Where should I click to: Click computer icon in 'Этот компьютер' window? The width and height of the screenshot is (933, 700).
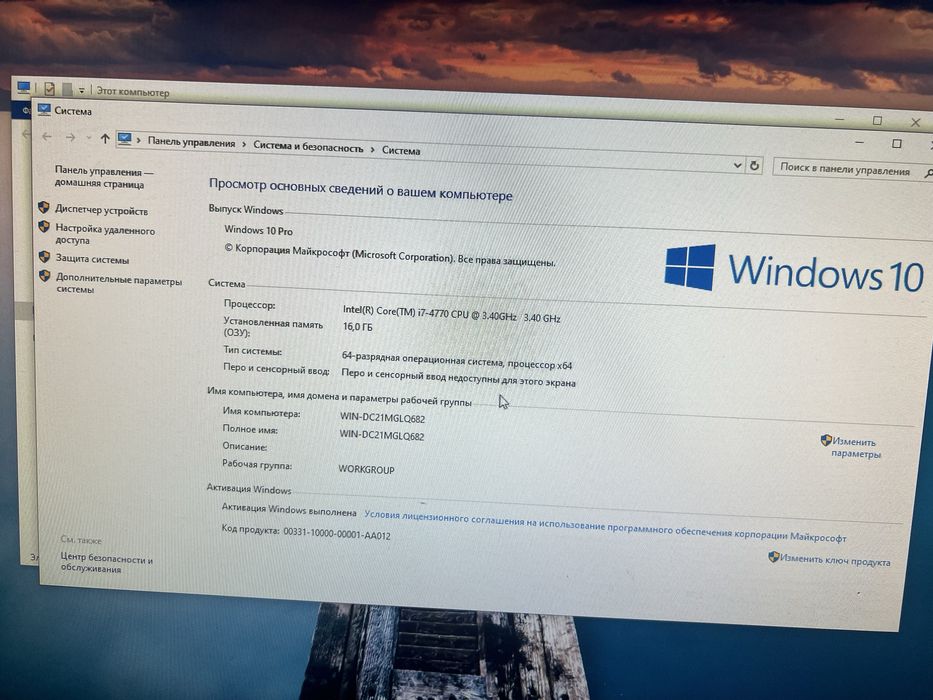tap(24, 88)
